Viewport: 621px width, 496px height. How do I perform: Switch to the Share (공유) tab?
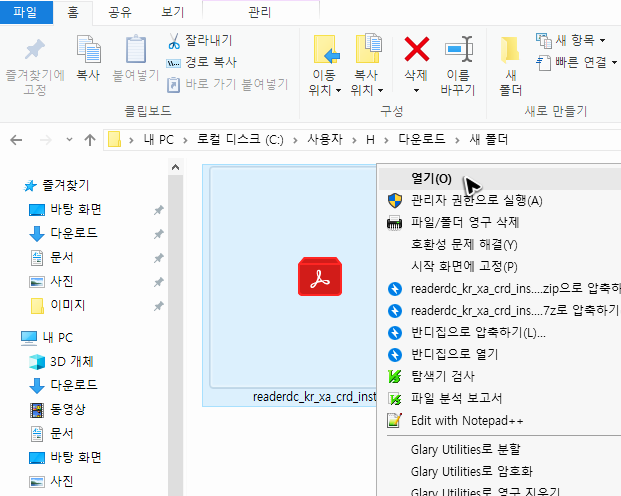pyautogui.click(x=120, y=12)
